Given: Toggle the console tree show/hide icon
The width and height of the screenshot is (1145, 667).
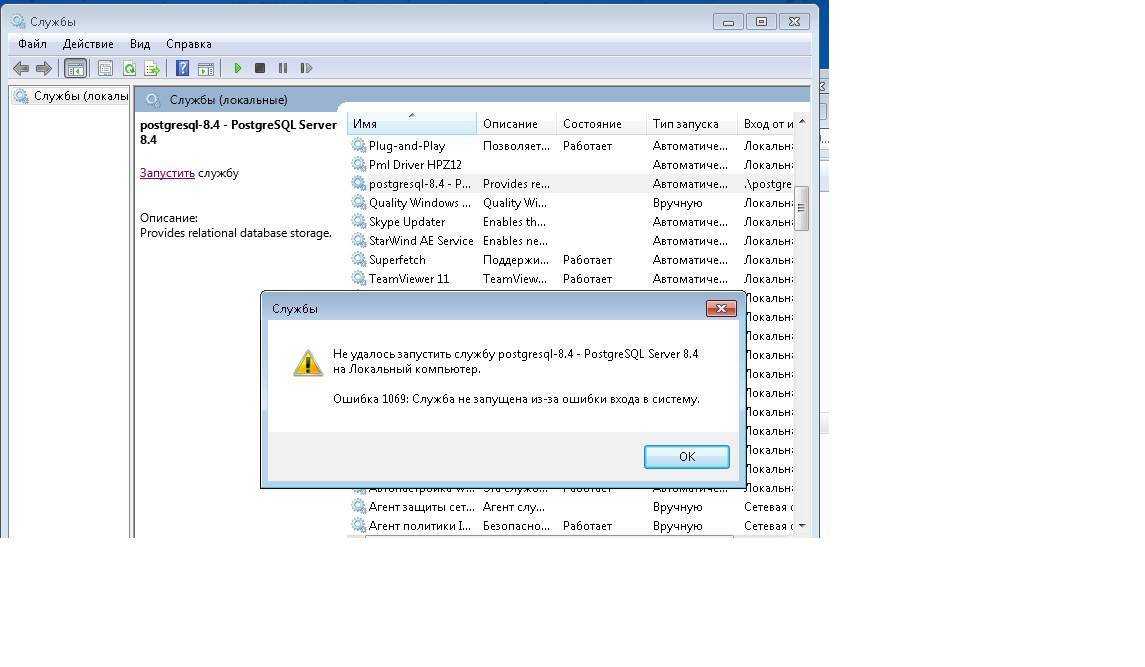Looking at the screenshot, I should click(75, 69).
